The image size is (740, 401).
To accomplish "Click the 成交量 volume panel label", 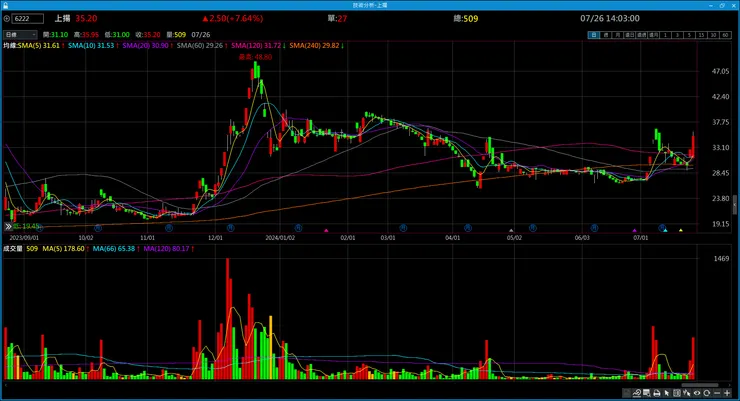I will click(x=13, y=249).
